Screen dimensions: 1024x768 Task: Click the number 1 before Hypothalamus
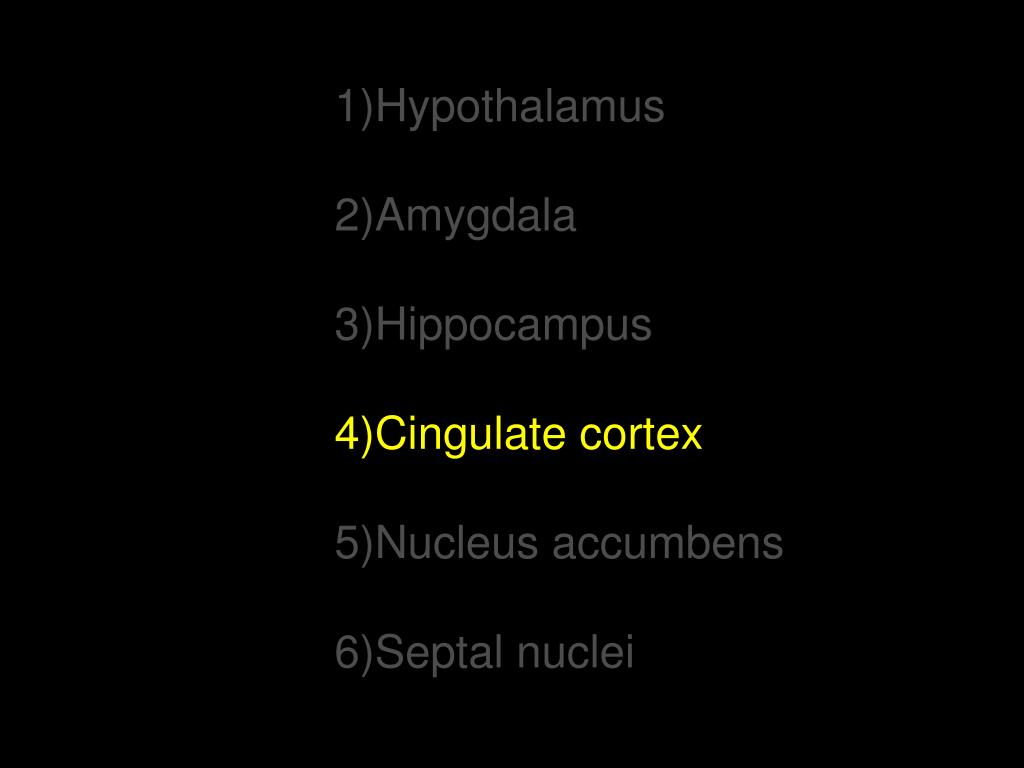347,106
